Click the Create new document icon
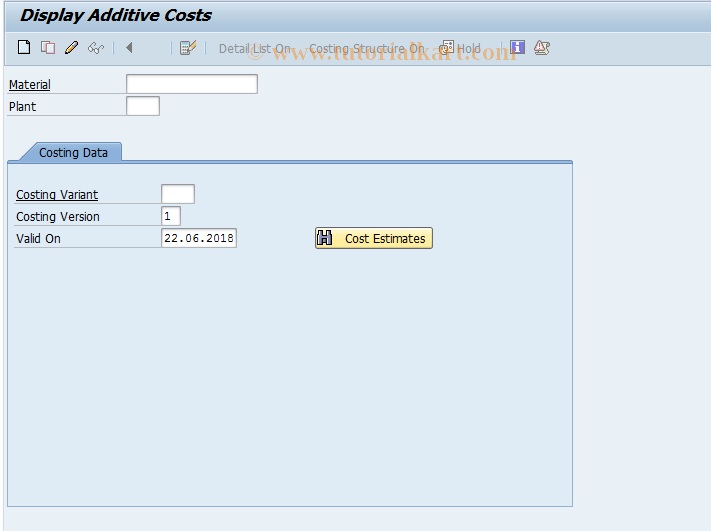The width and height of the screenshot is (711, 531). [x=24, y=47]
